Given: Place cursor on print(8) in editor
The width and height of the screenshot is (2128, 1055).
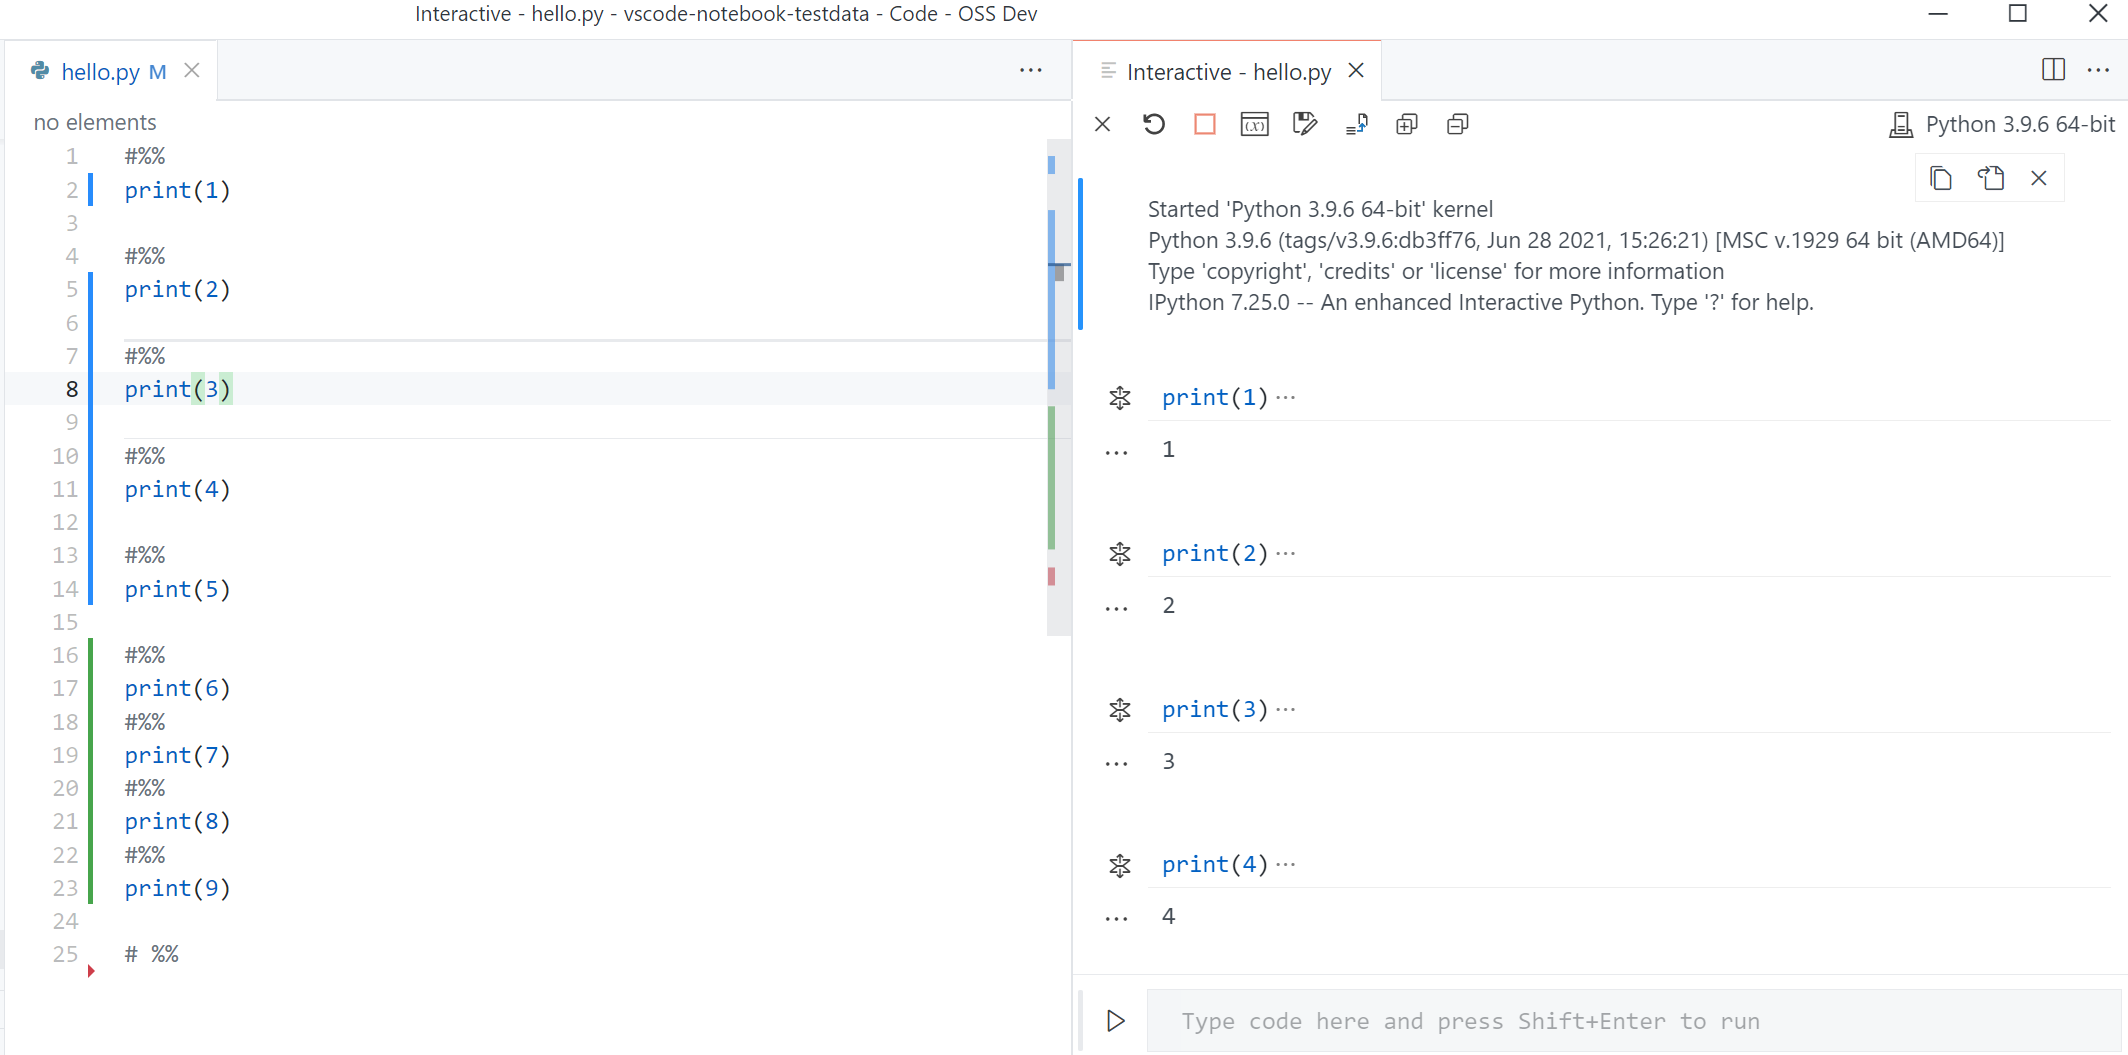Looking at the screenshot, I should pos(177,821).
